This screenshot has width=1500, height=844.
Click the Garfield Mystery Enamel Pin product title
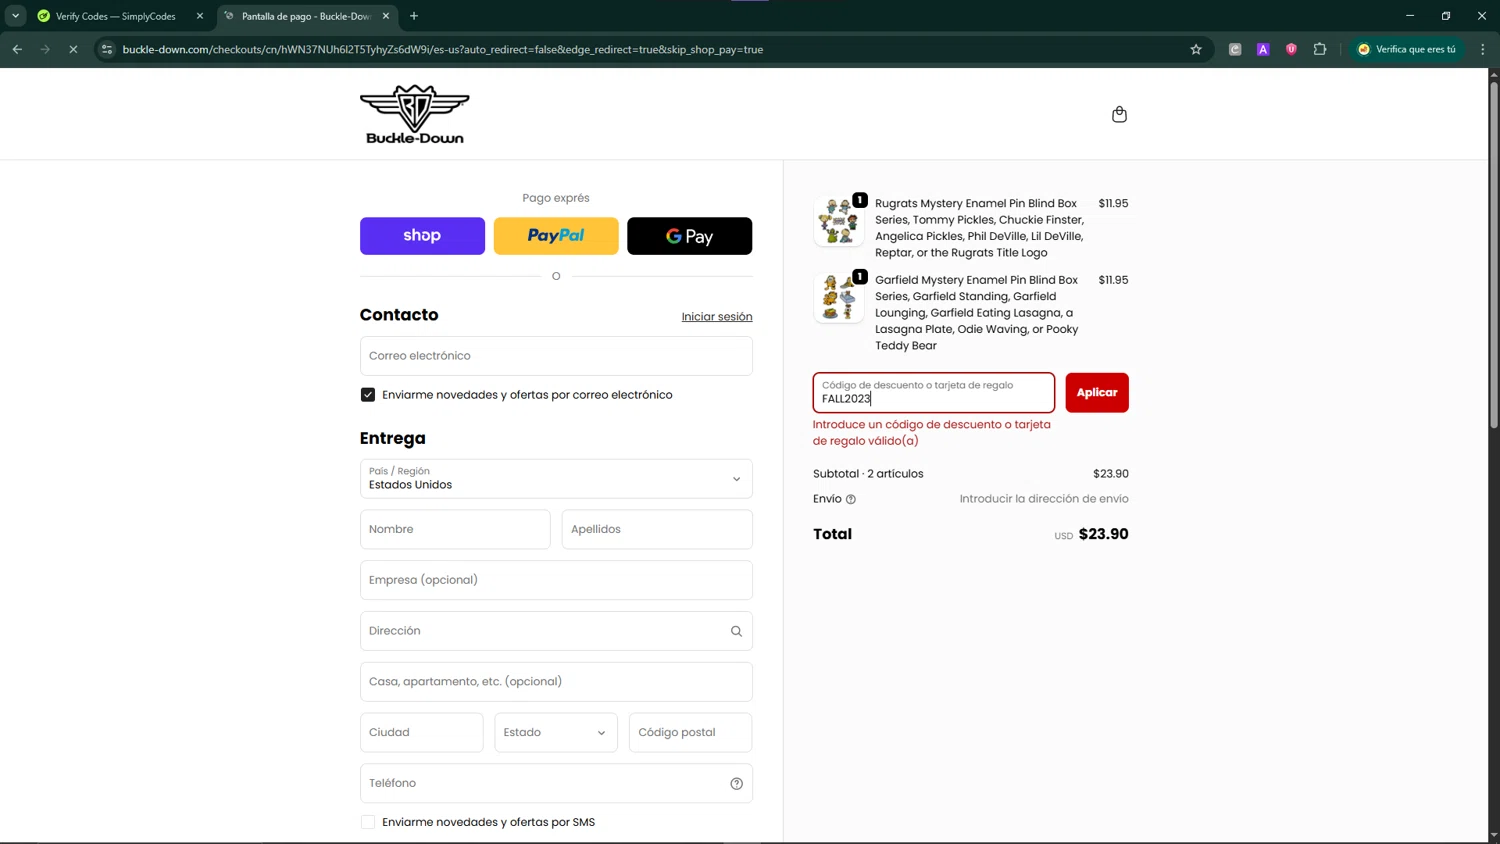point(977,313)
